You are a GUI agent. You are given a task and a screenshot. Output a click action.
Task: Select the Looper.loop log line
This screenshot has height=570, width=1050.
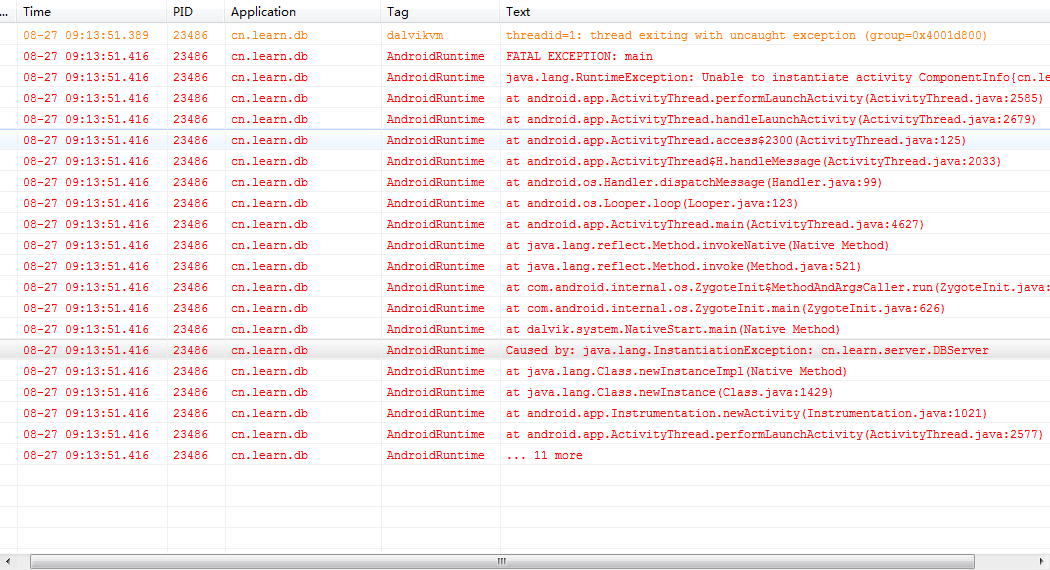(x=525, y=203)
